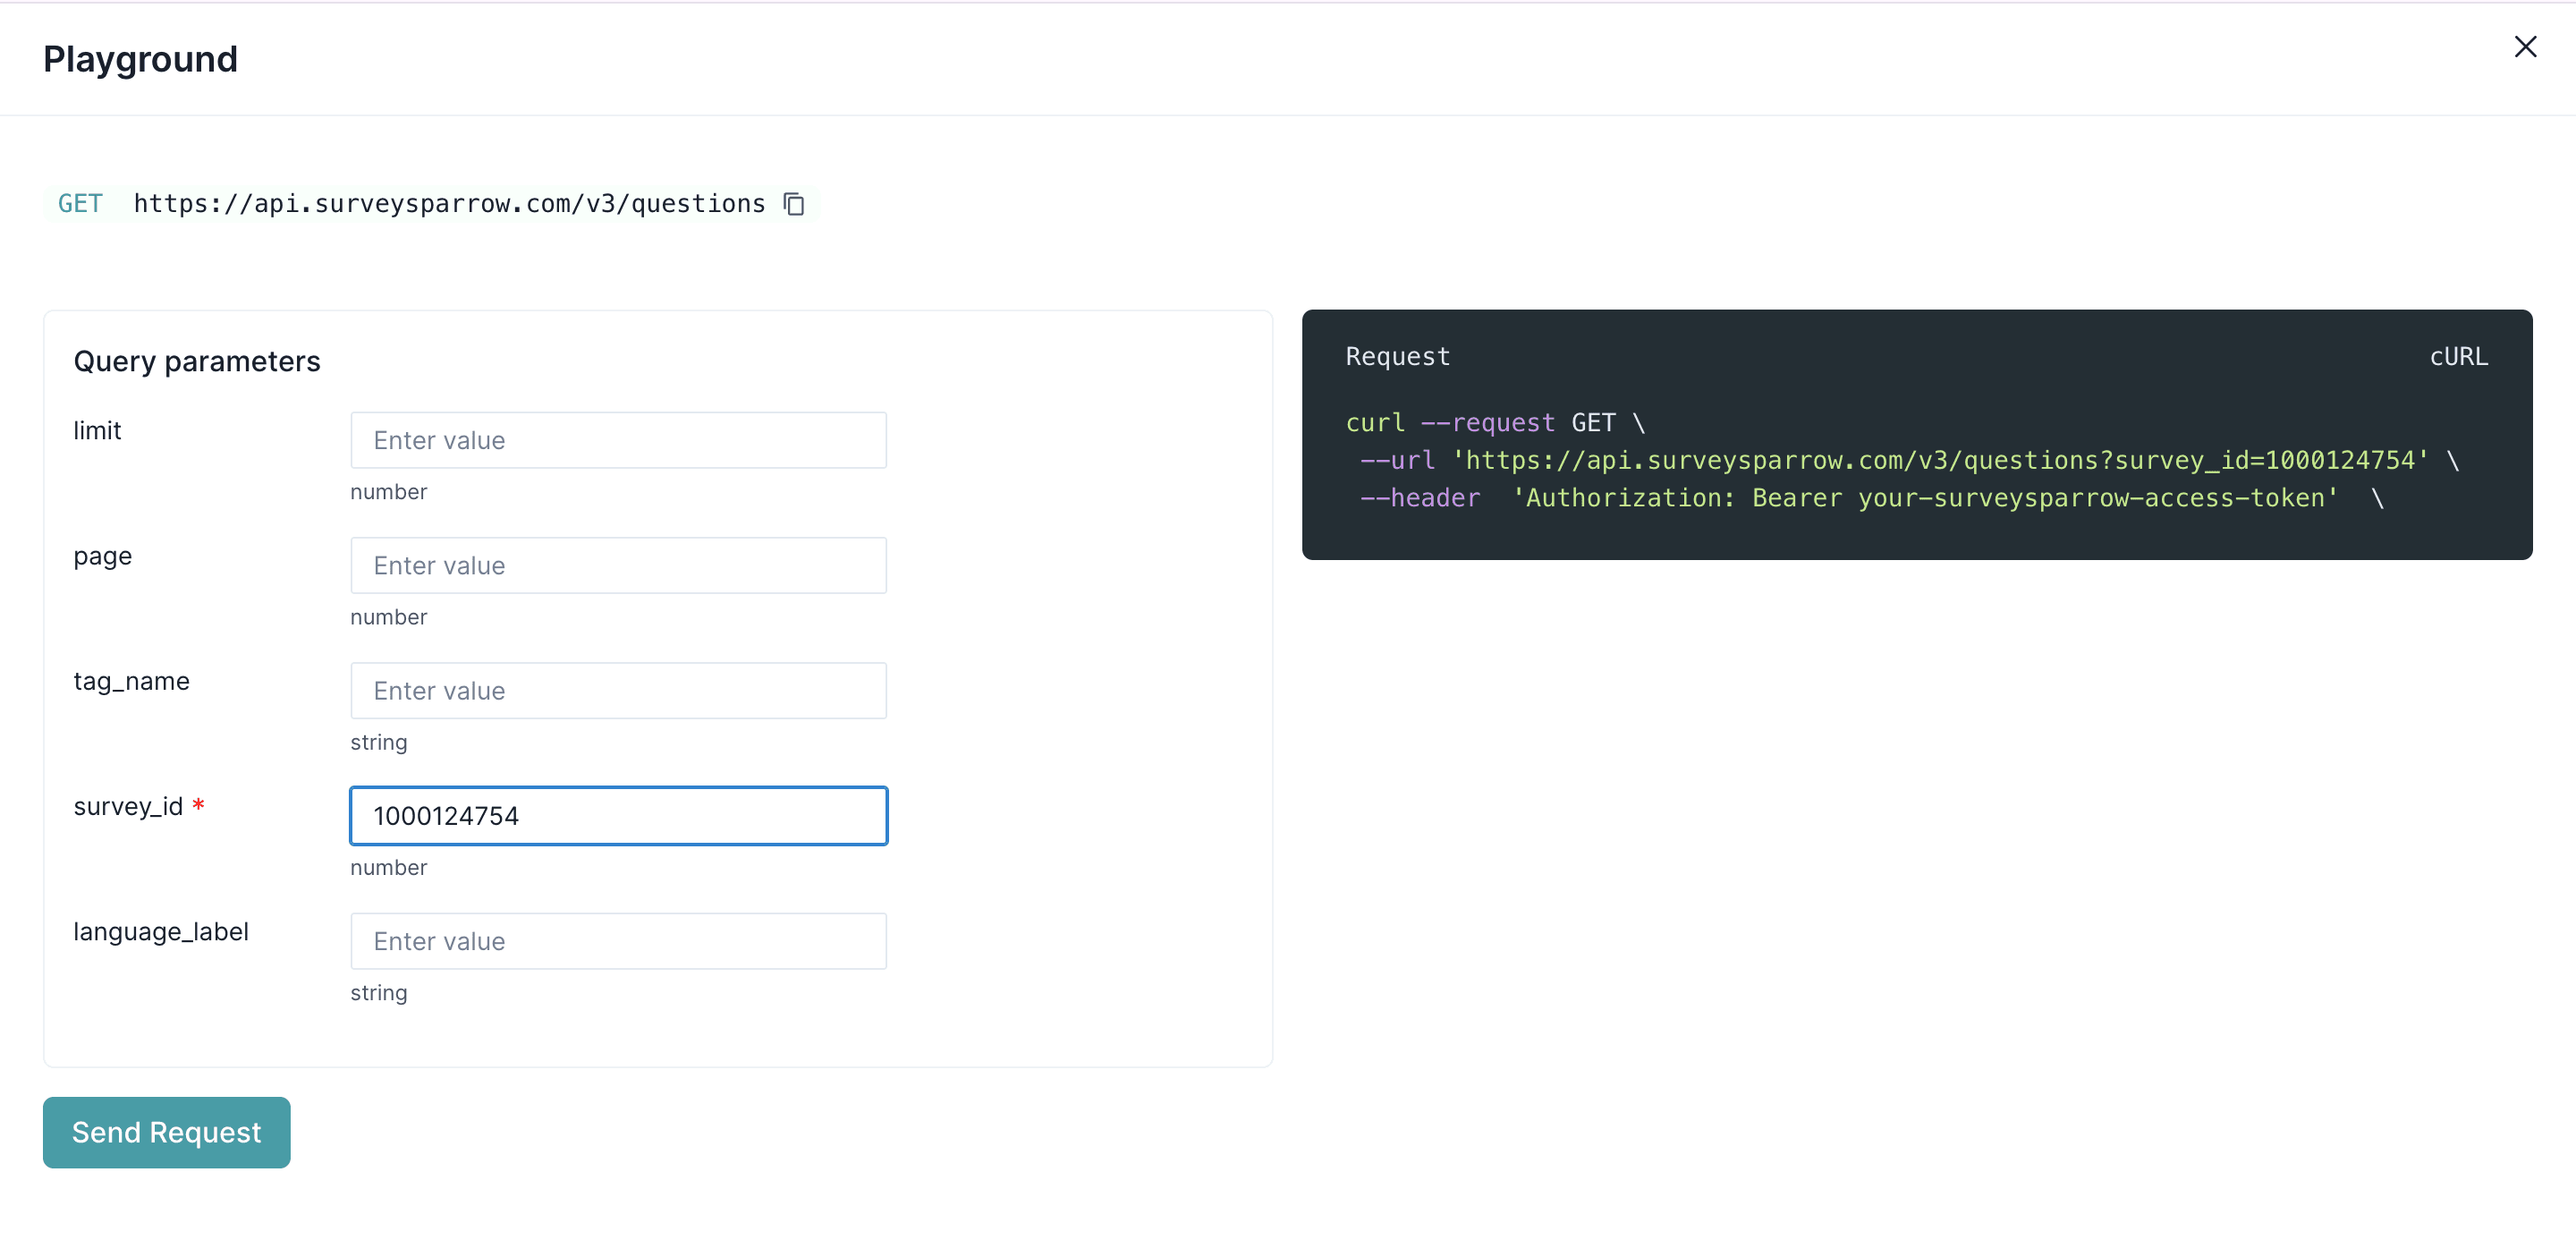
Task: Select the survey_id input field
Action: coord(618,816)
